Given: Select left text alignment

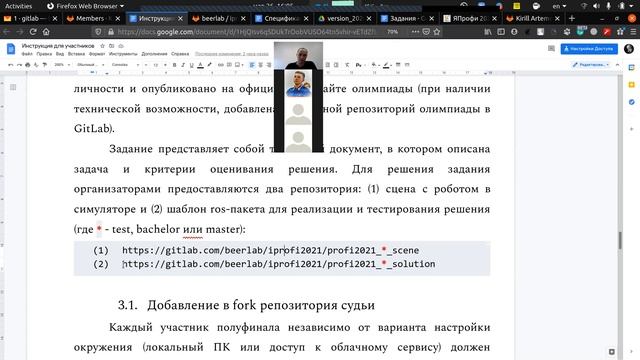Looking at the screenshot, I should (x=252, y=65).
